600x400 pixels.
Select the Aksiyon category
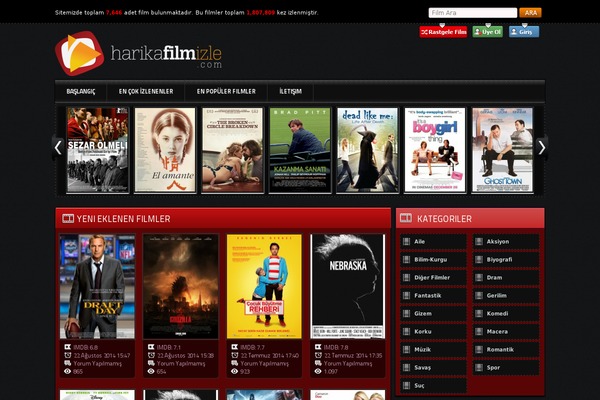pyautogui.click(x=505, y=242)
